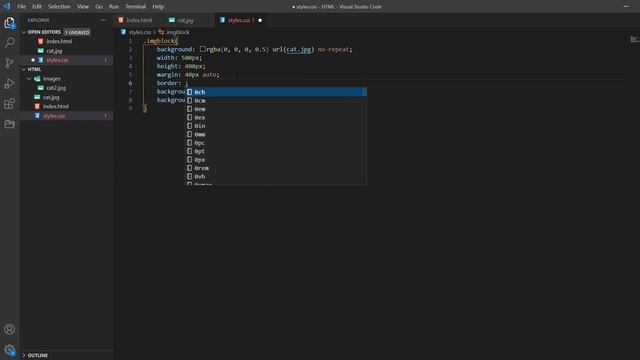Open the Help menu
This screenshot has height=360, width=640.
click(158, 7)
